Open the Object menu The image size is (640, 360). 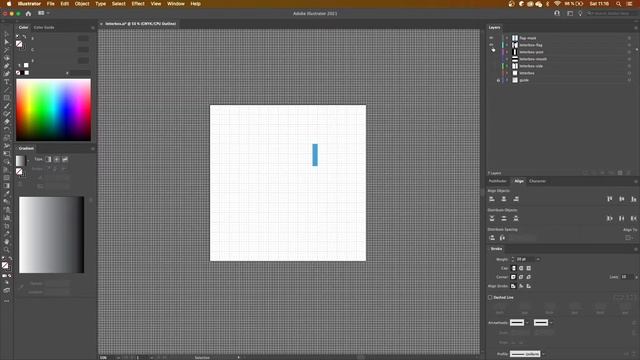tap(82, 4)
